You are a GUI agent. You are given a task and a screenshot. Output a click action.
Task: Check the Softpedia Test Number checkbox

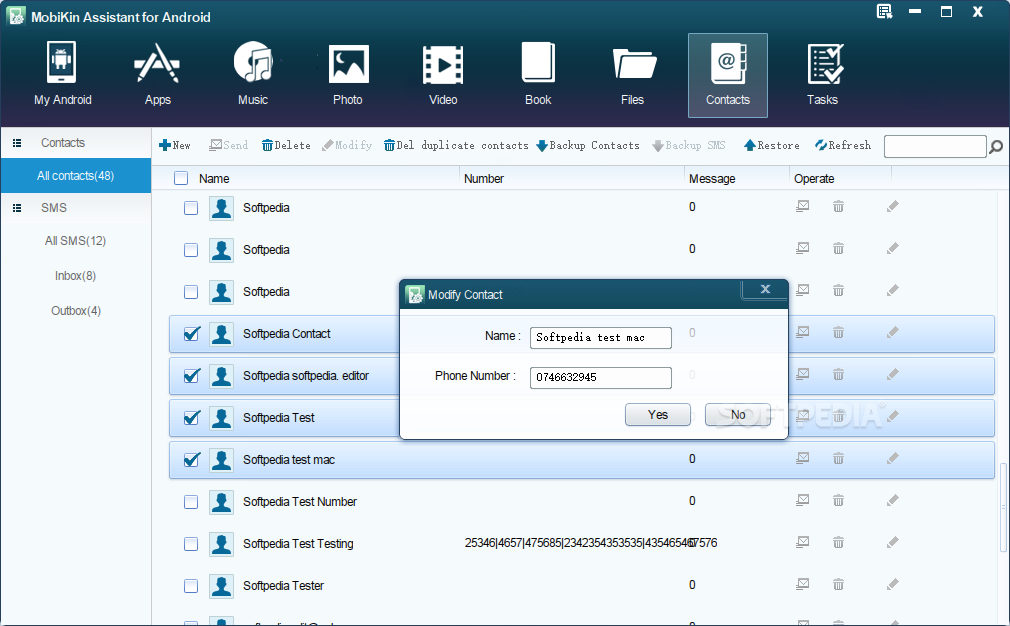[191, 502]
